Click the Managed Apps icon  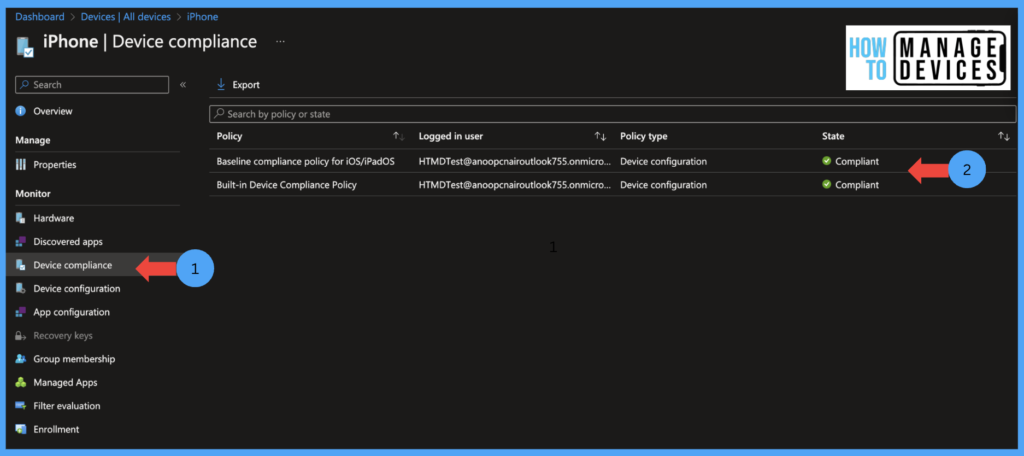coord(20,383)
